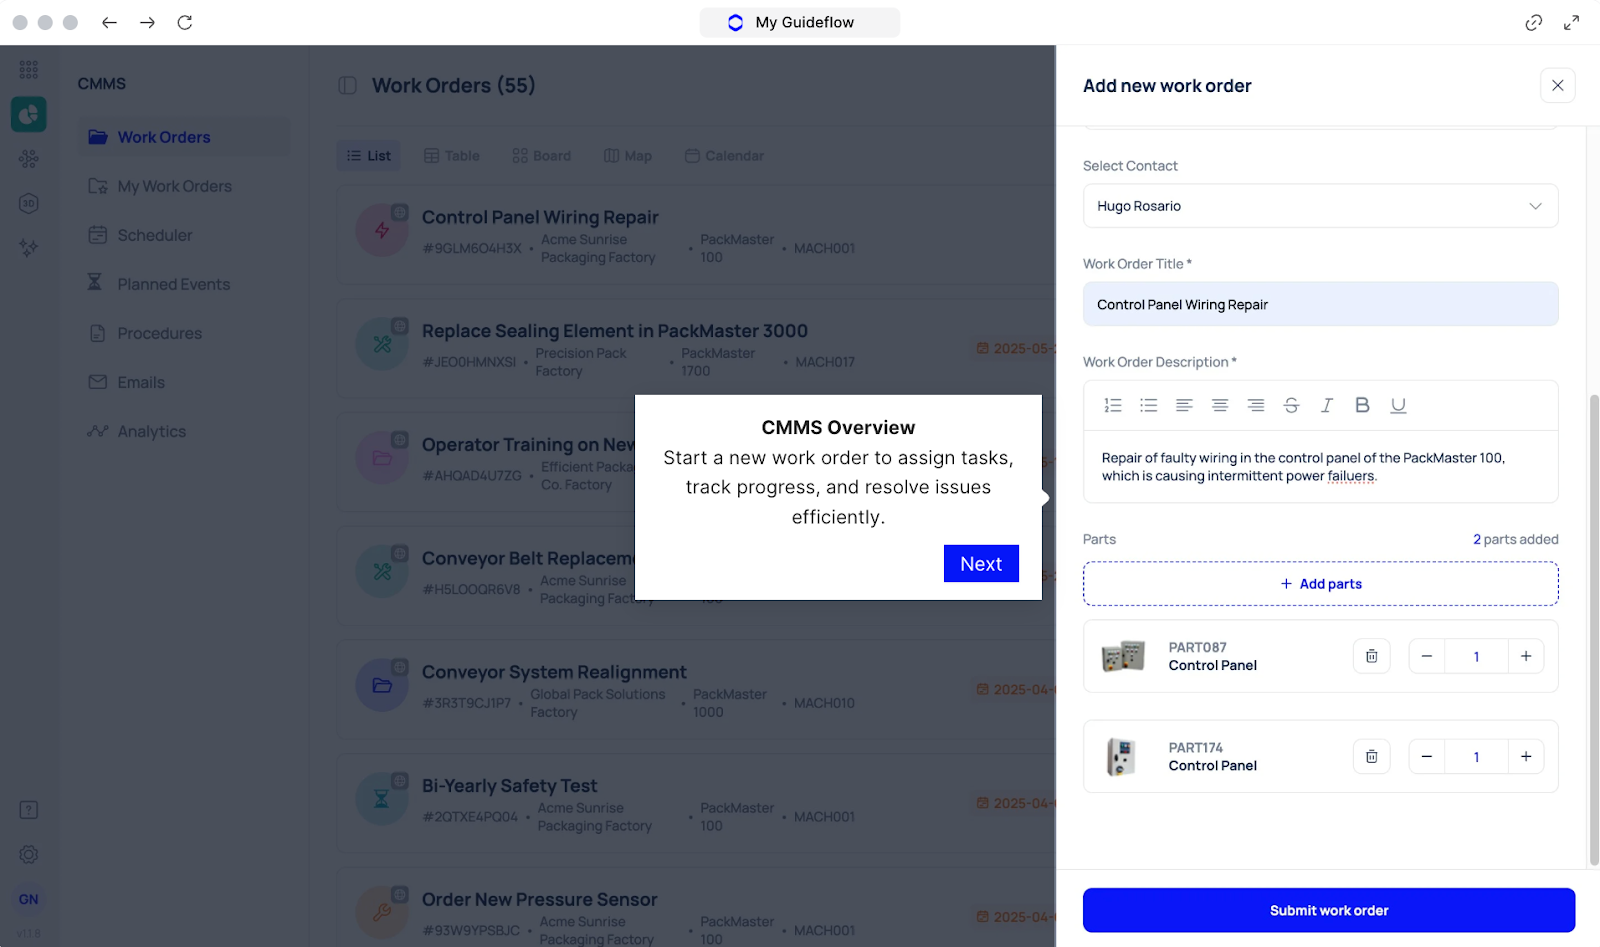Submit the work order
1600x947 pixels.
tap(1329, 910)
